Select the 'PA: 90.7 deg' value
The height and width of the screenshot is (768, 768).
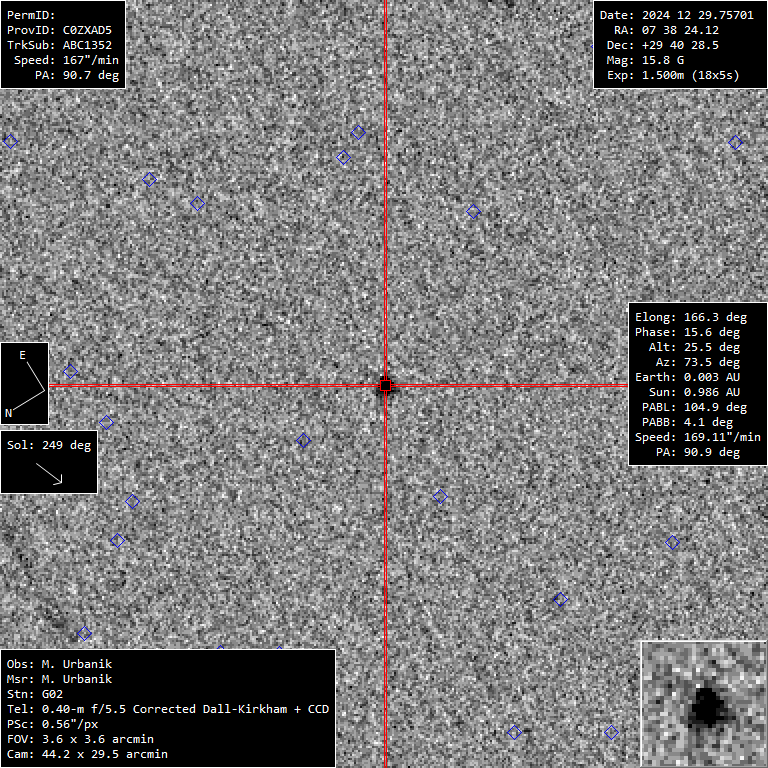coord(77,75)
